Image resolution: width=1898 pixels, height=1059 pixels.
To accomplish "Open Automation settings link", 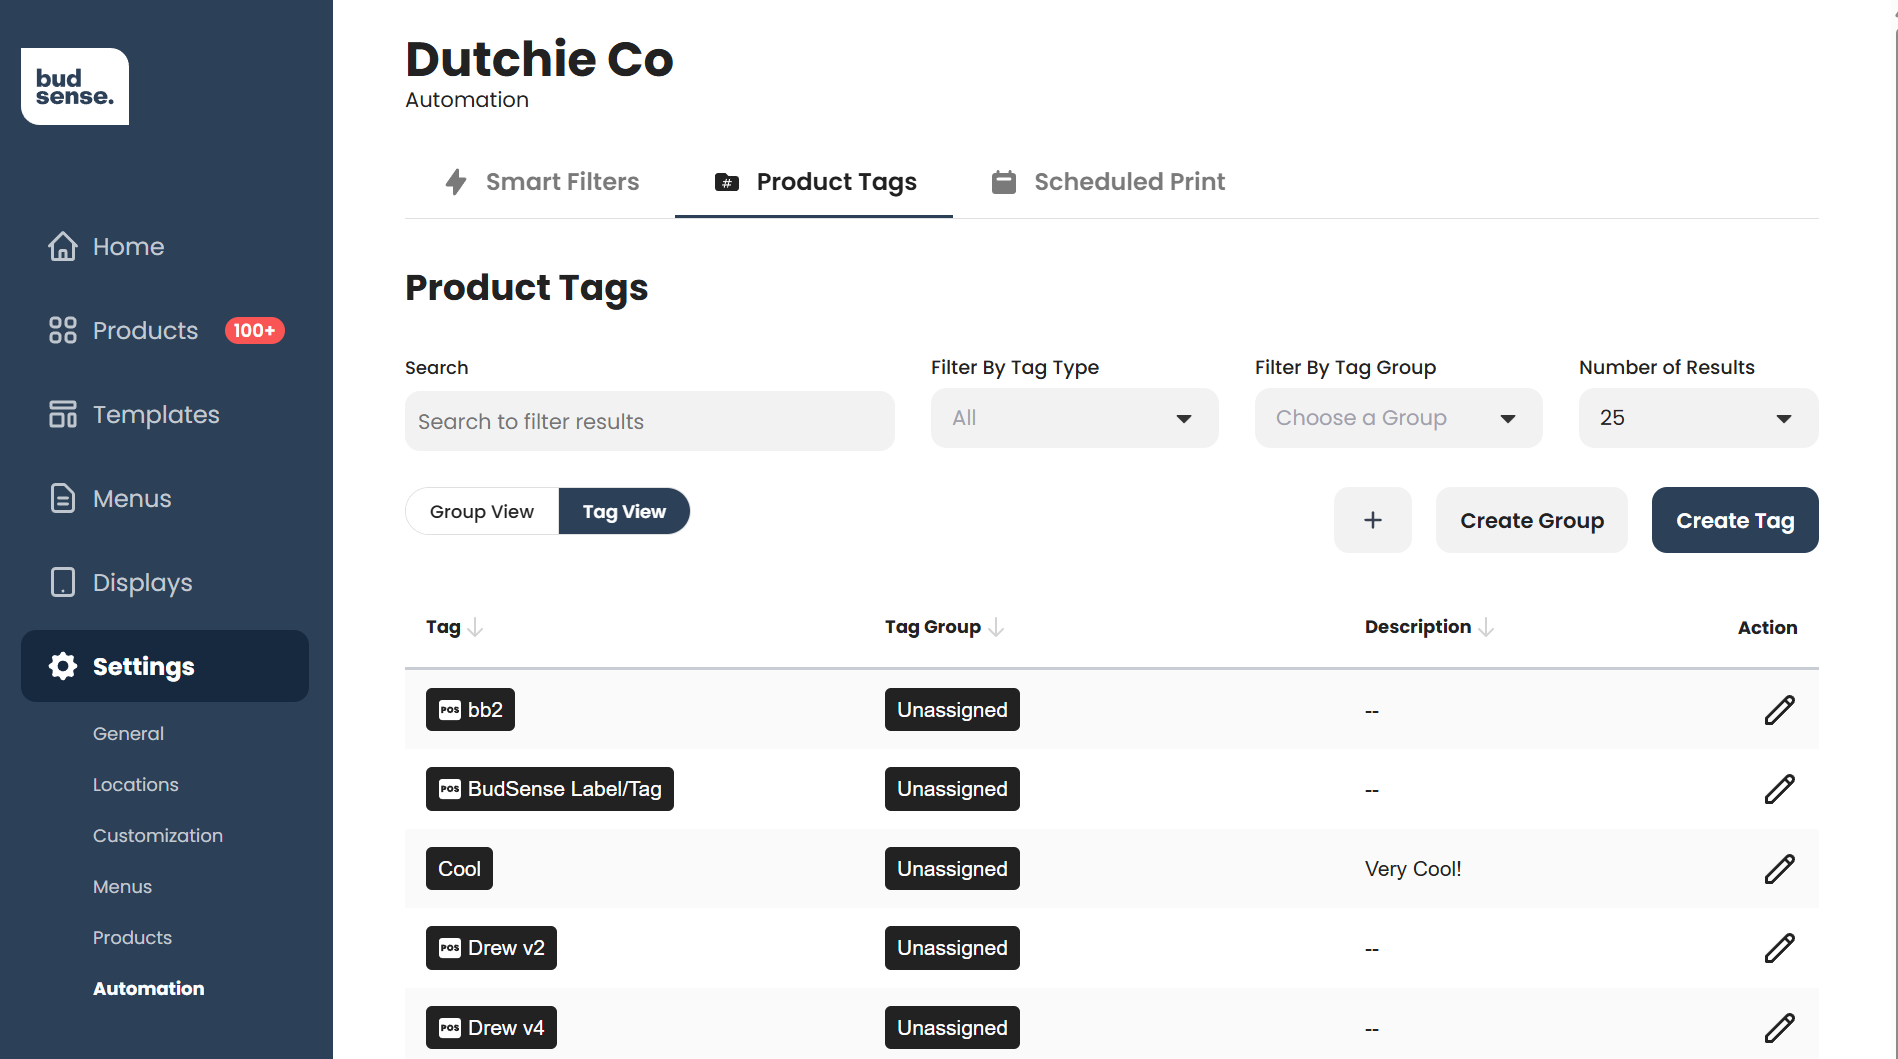I will point(149,988).
